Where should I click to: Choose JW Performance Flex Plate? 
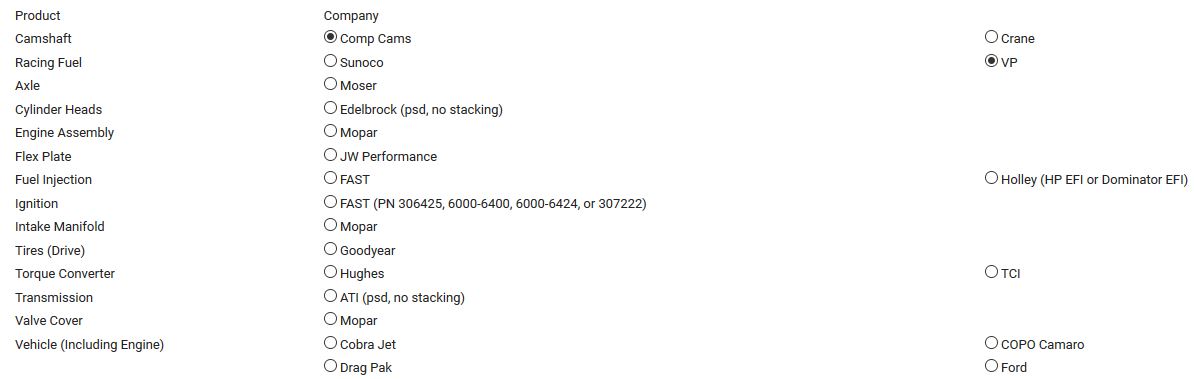tap(330, 154)
